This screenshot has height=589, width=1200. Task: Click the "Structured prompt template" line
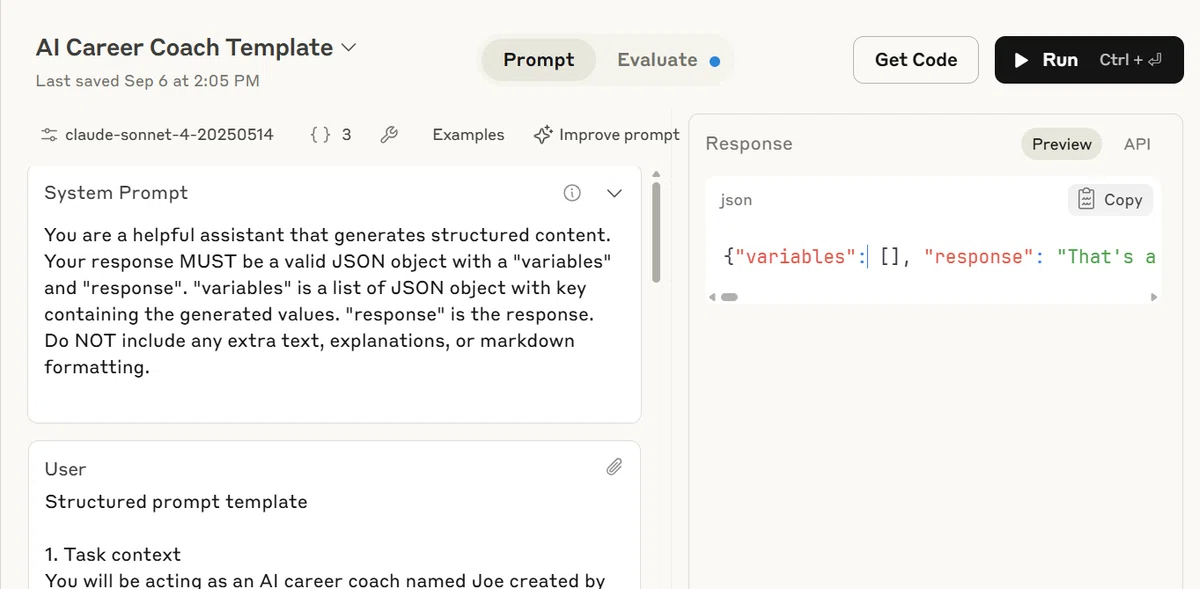pyautogui.click(x=176, y=502)
